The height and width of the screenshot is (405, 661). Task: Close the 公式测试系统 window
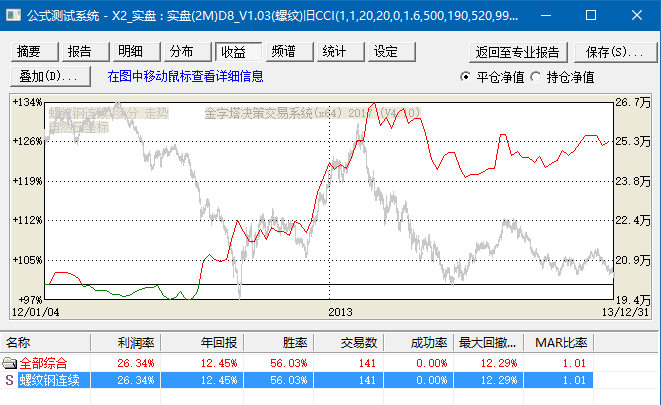pos(637,16)
